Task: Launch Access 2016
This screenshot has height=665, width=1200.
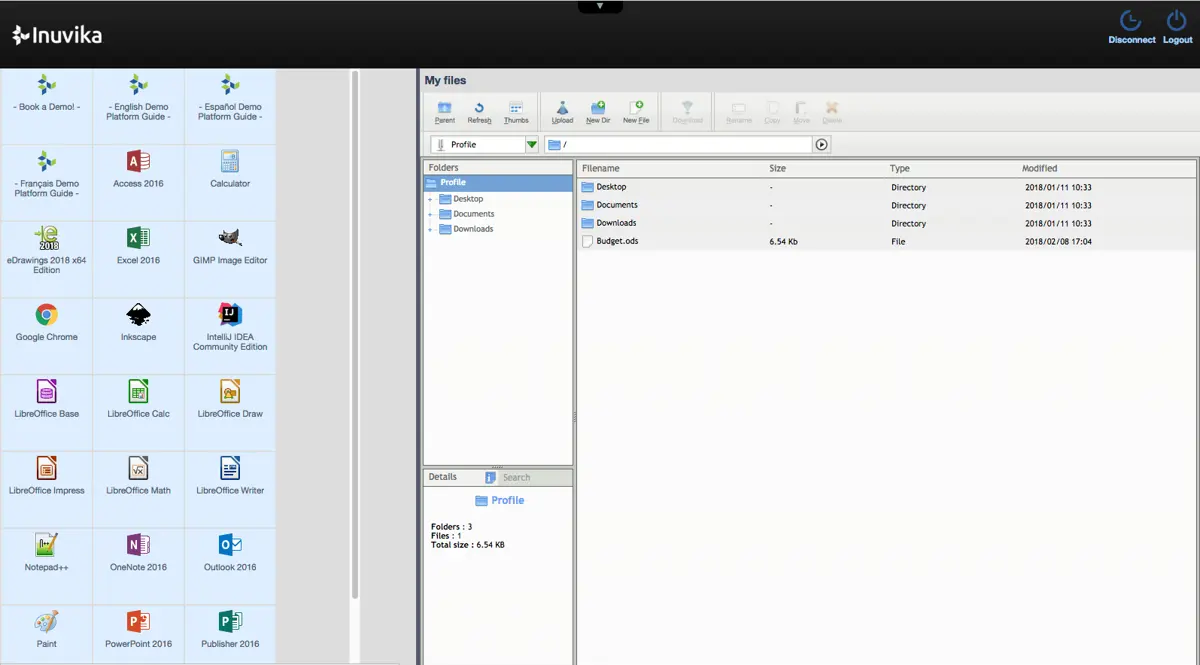Action: point(138,183)
